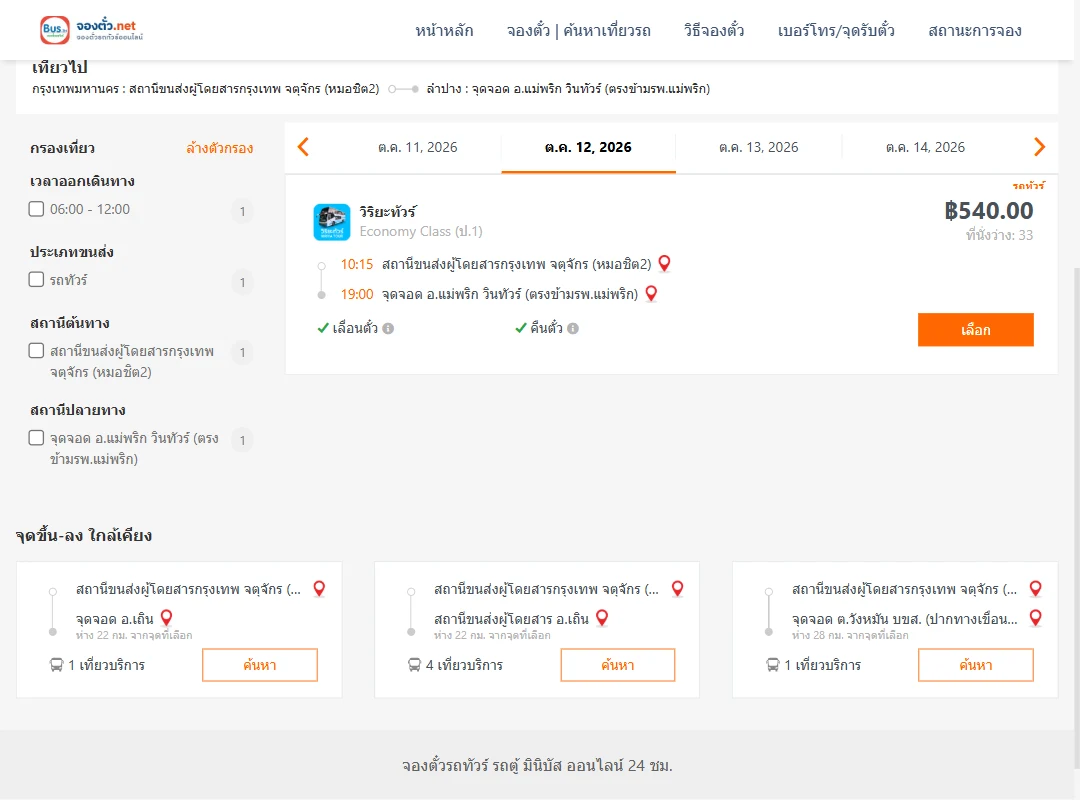
Task: Click bus icon in ต.วังหมัน card
Action: coord(773,665)
